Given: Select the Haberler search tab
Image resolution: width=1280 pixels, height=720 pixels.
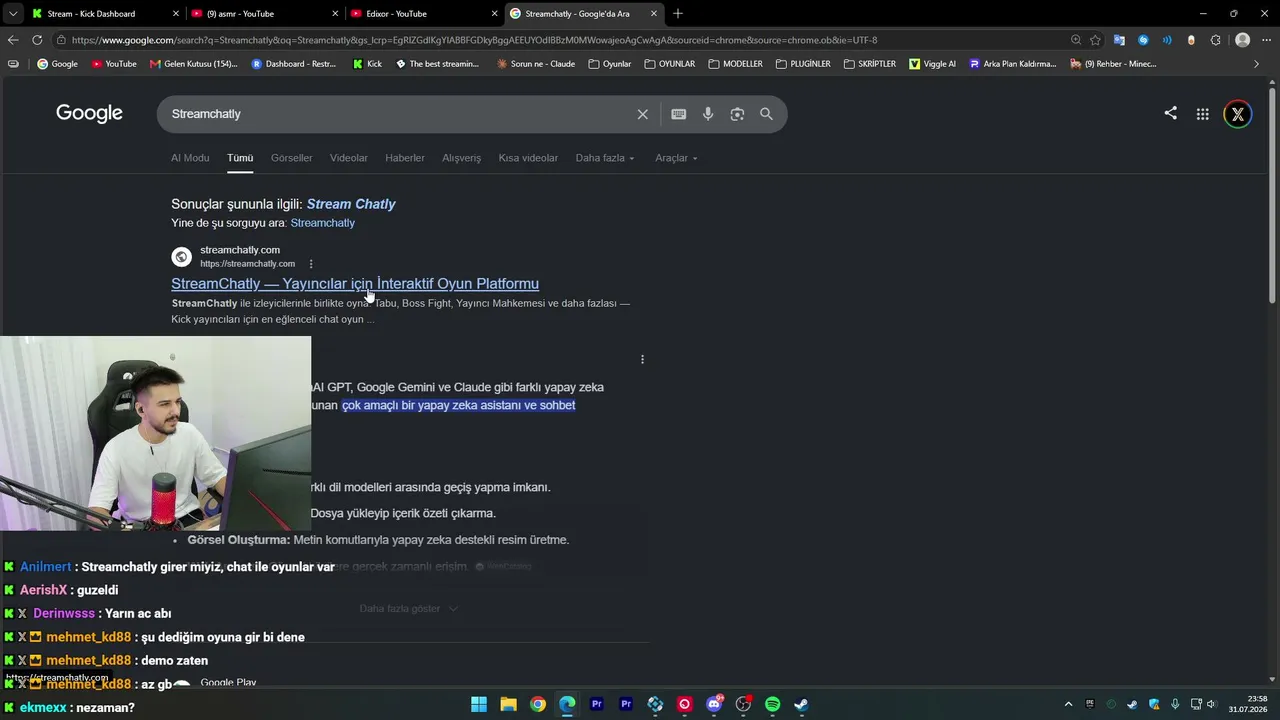Looking at the screenshot, I should (x=405, y=158).
